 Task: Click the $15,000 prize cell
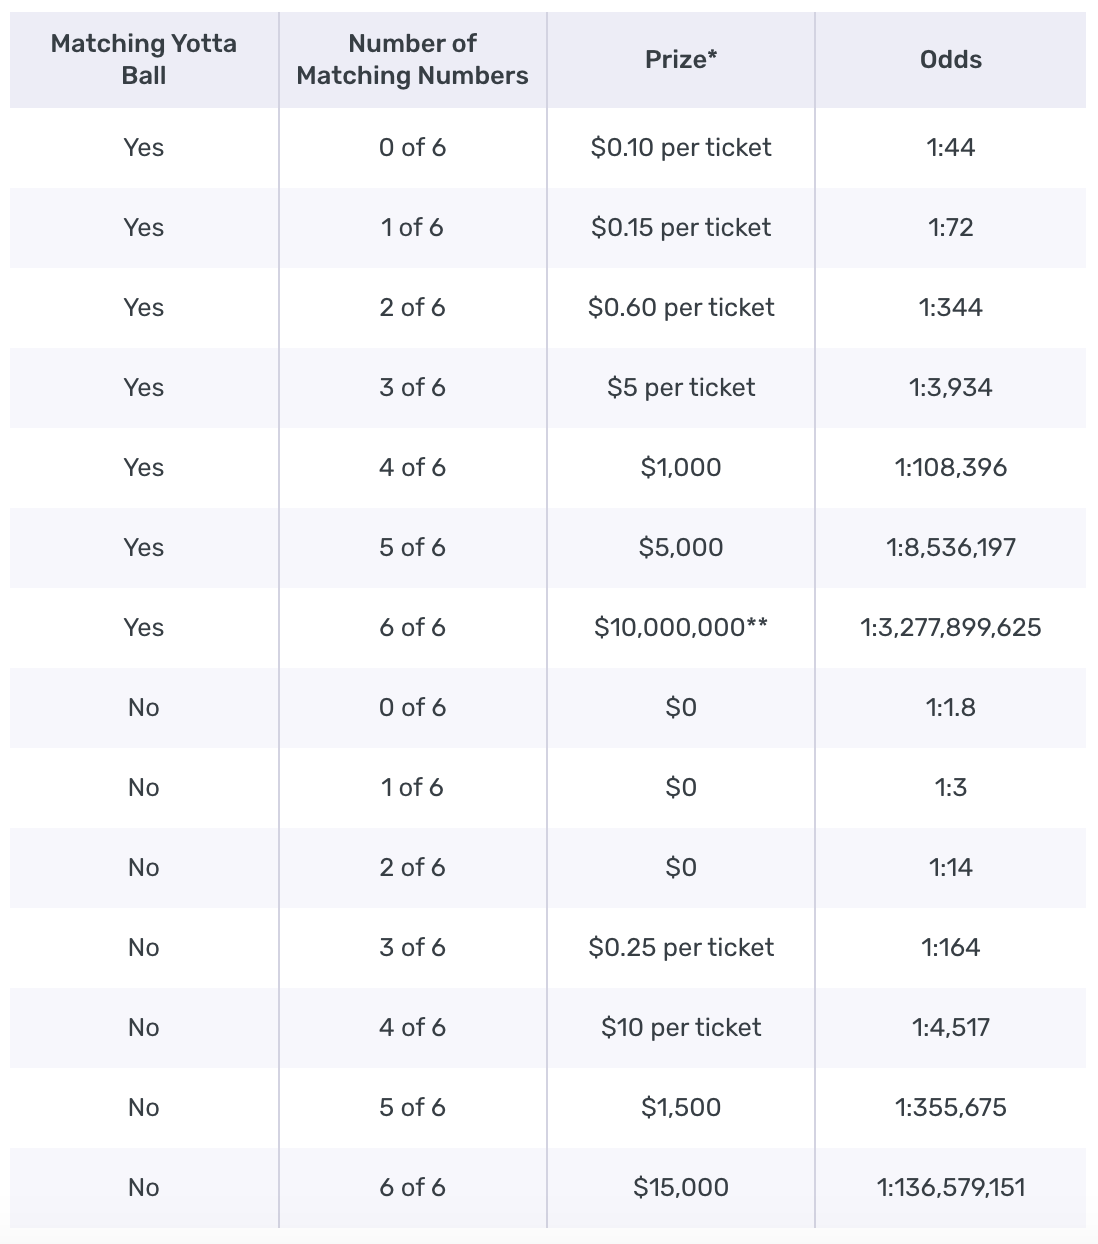[681, 1187]
